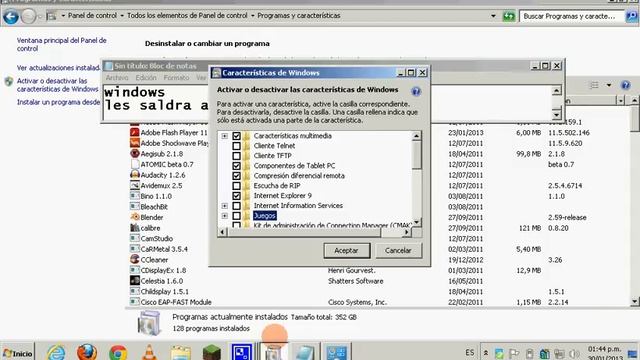Select the CCleaner program icon
640x360 pixels.
click(x=135, y=259)
